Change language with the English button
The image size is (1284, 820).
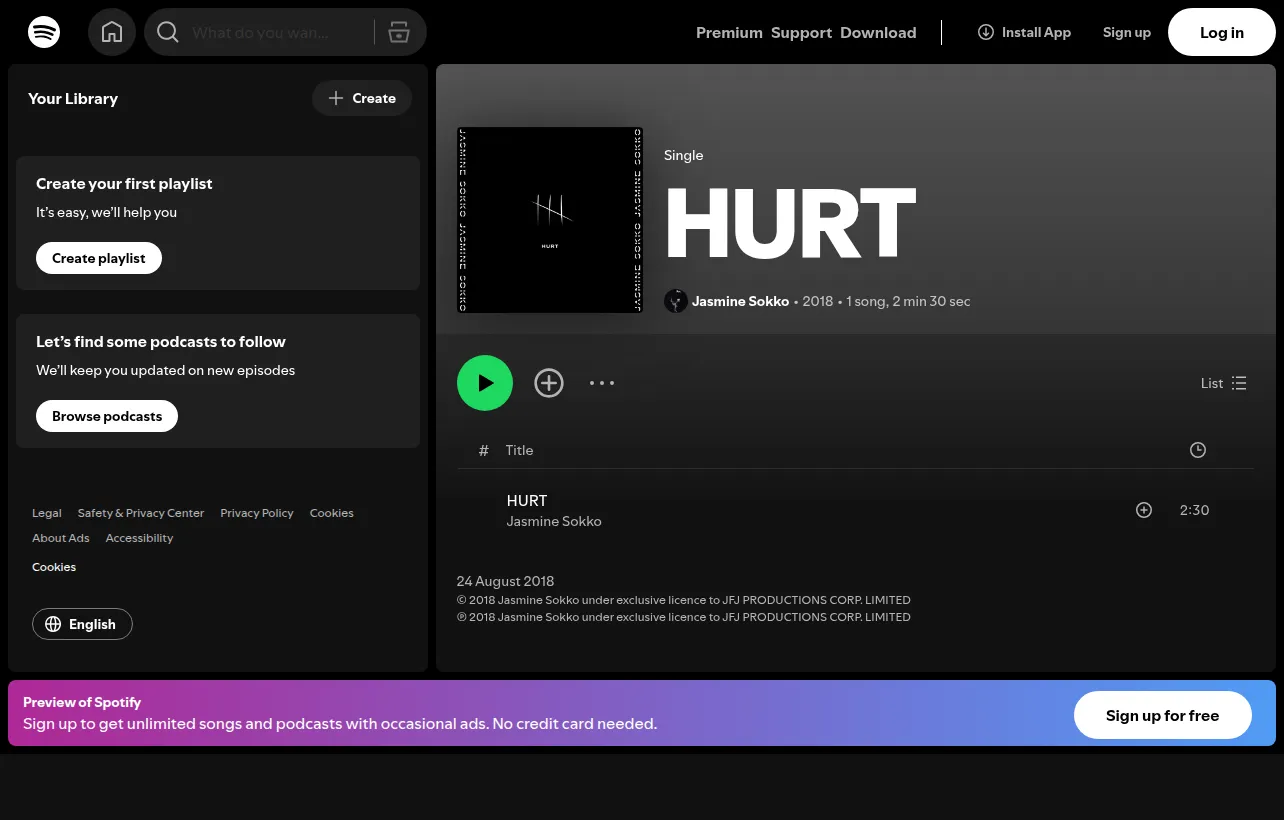82,624
